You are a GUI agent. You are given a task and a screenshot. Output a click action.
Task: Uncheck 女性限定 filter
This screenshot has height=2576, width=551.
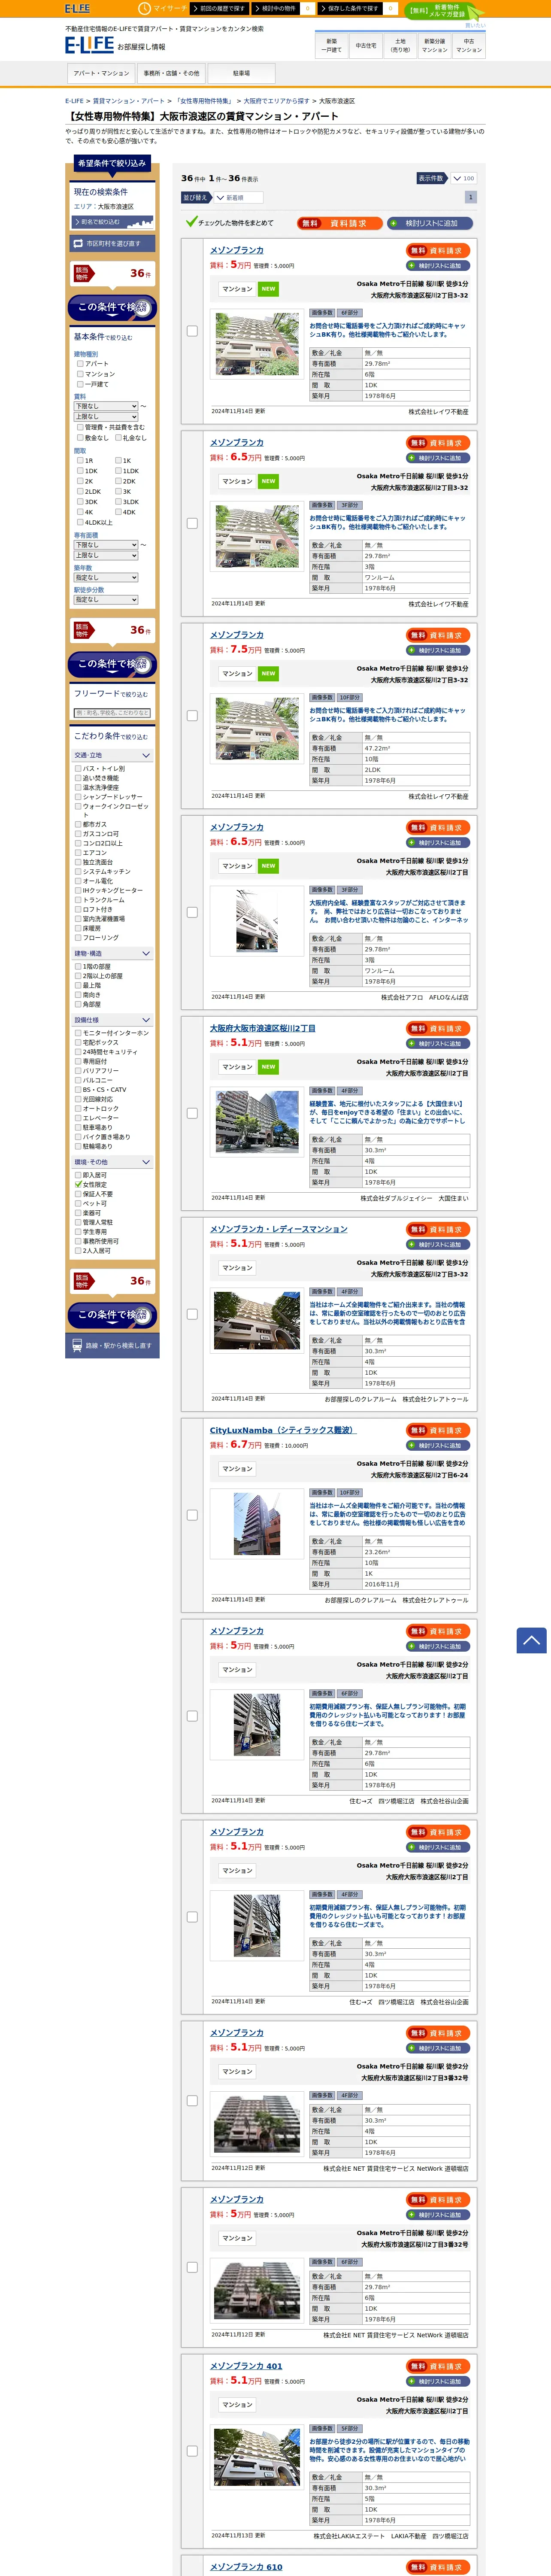click(x=78, y=1184)
